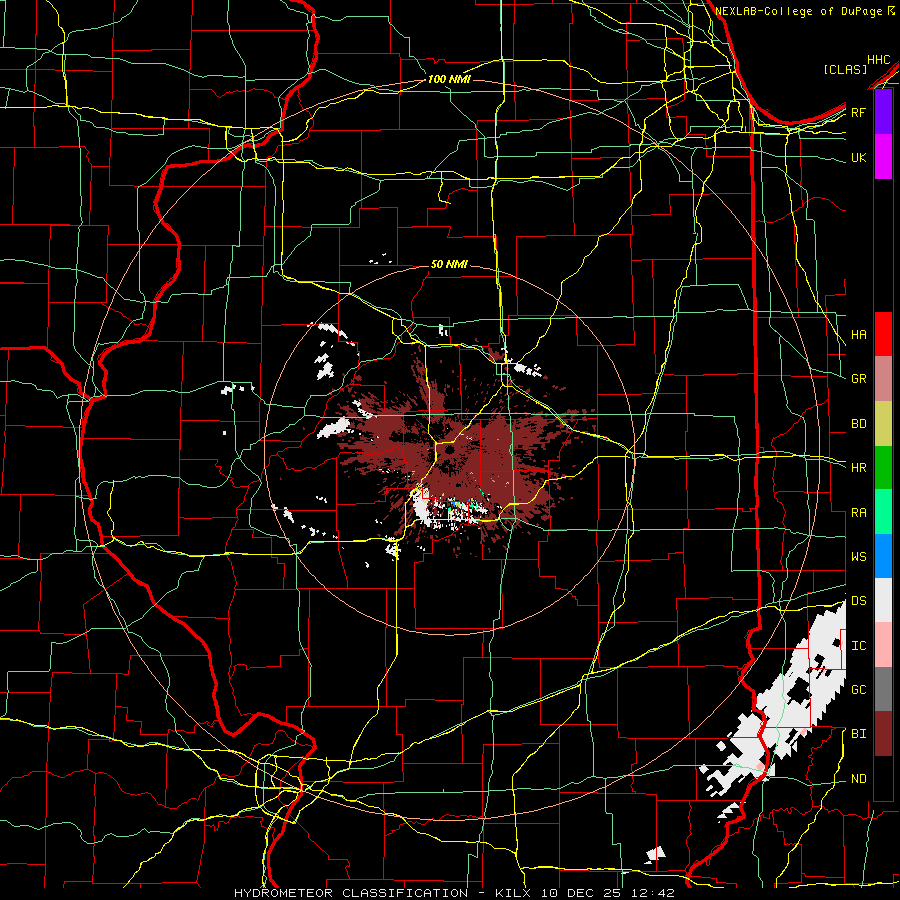The height and width of the screenshot is (900, 900).
Task: Click the KILX station identifier
Action: 513,893
